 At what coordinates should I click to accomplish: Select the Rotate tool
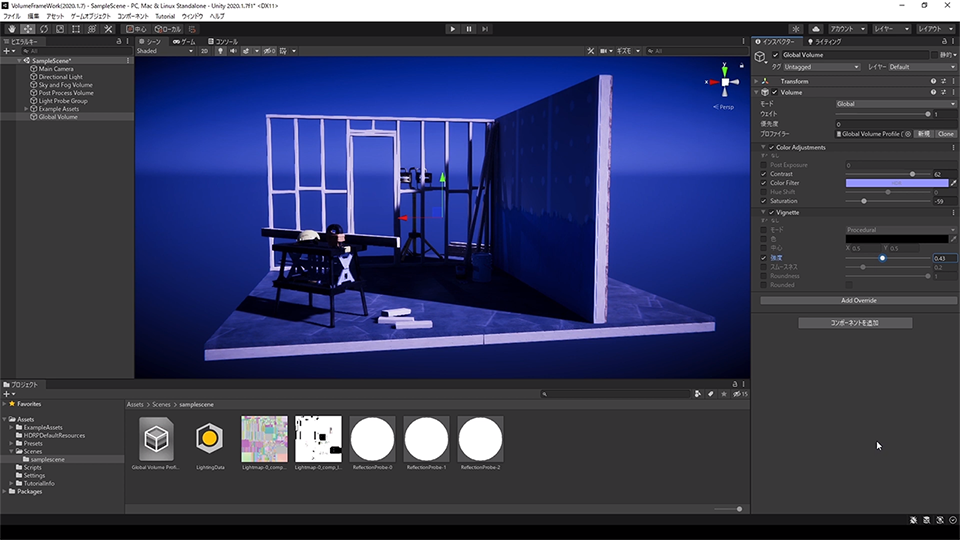43,29
